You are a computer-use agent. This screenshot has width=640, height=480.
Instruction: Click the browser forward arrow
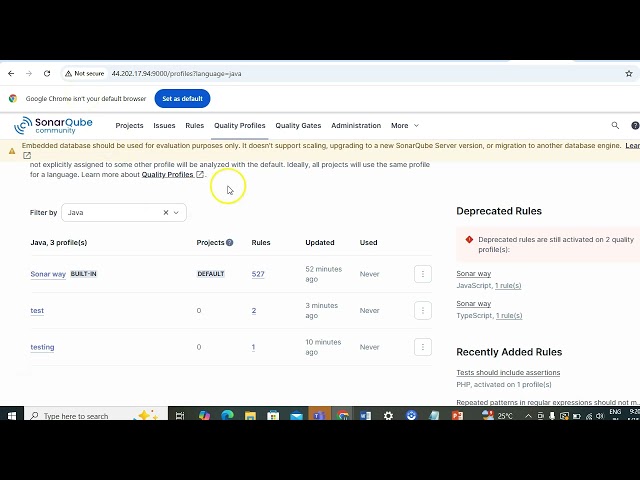point(29,73)
